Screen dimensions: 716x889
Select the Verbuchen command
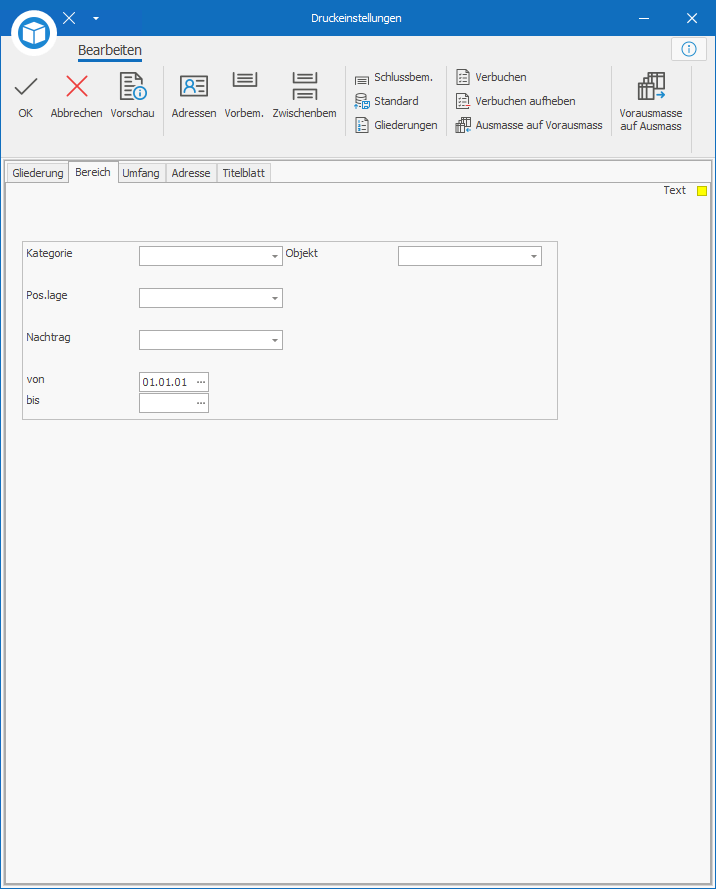pyautogui.click(x=492, y=77)
